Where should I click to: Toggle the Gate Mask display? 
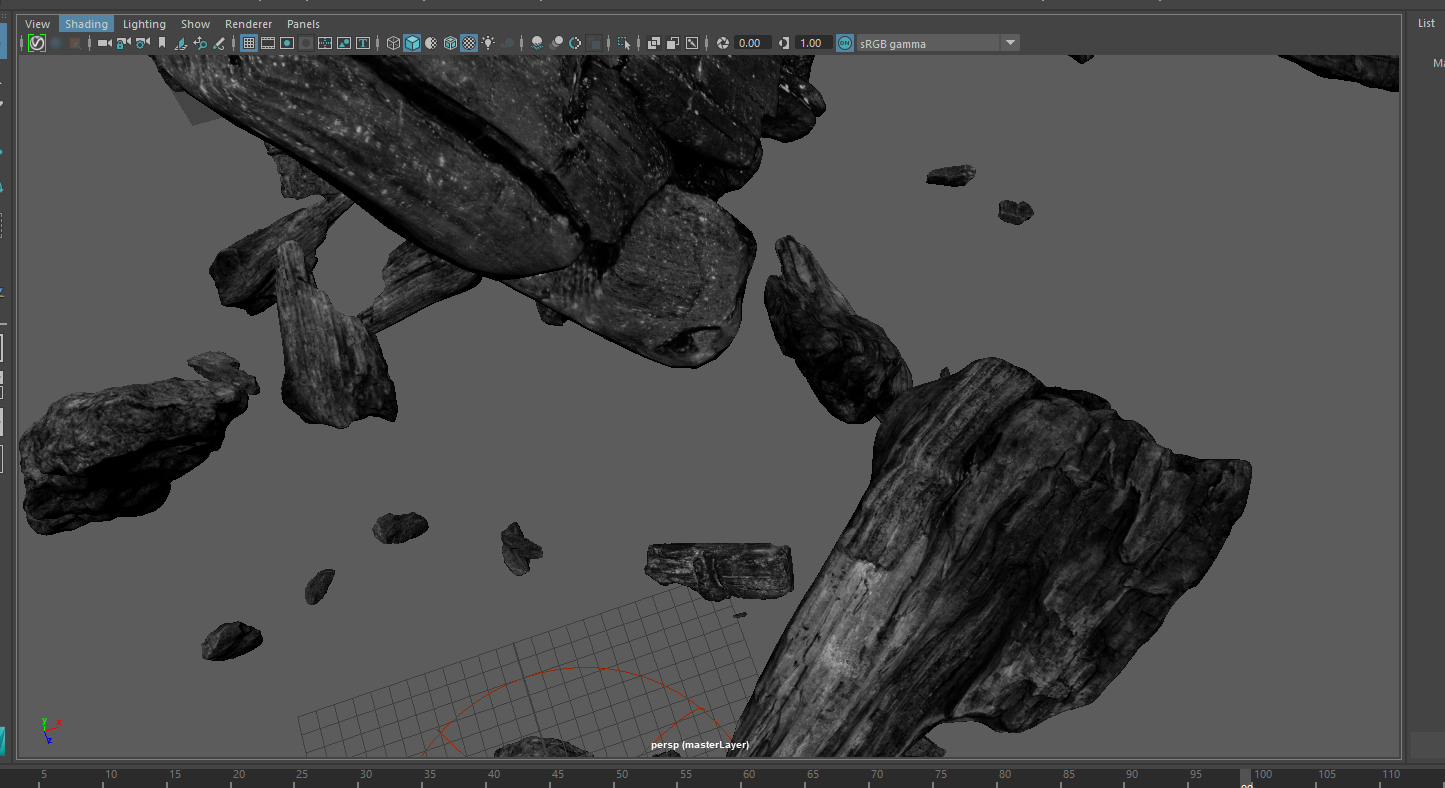pos(306,43)
